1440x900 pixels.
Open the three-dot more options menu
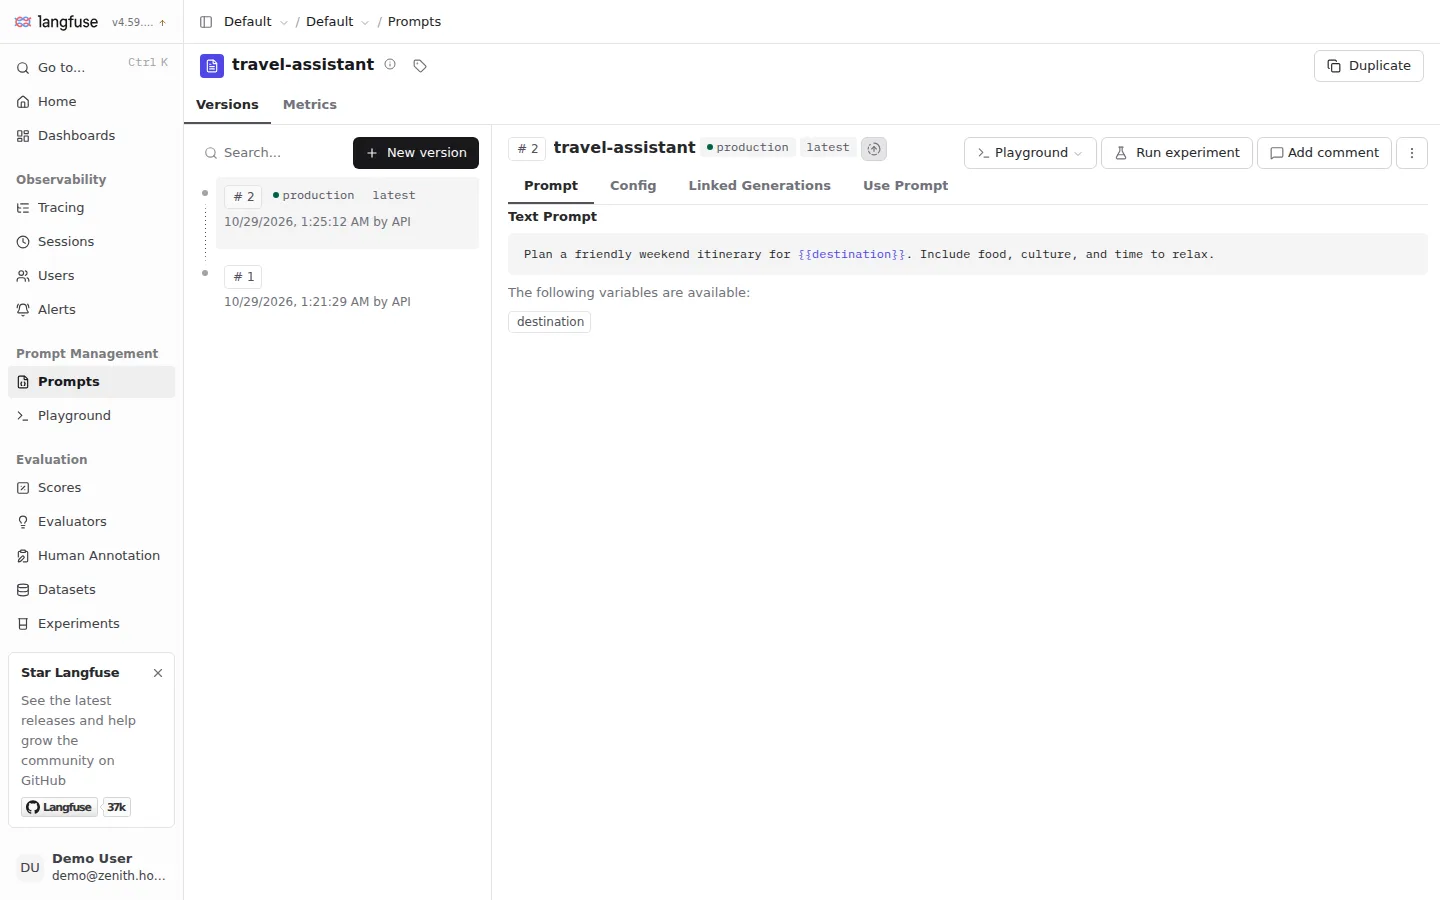pyautogui.click(x=1412, y=153)
